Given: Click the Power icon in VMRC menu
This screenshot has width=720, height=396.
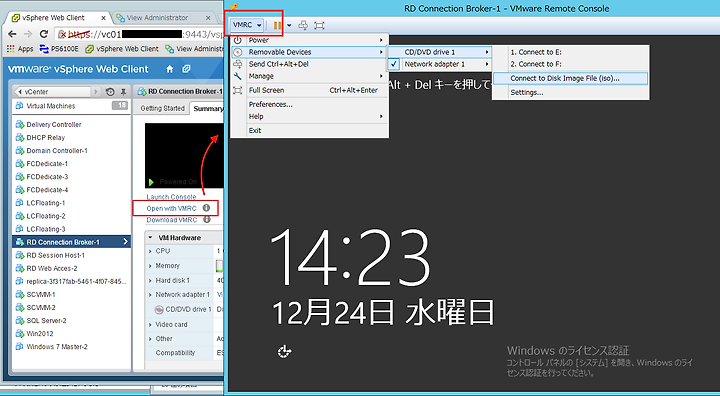Looking at the screenshot, I should [238, 40].
